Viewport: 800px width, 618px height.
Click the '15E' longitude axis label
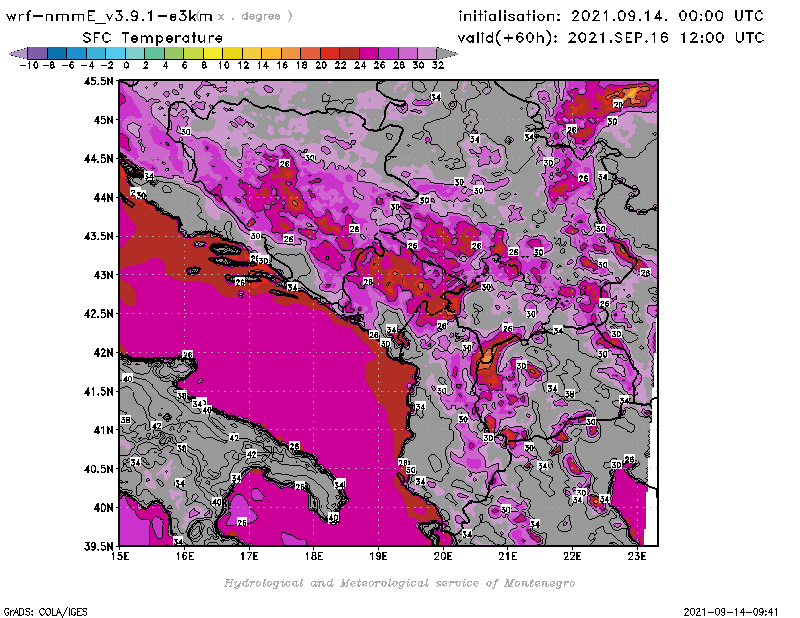120,556
